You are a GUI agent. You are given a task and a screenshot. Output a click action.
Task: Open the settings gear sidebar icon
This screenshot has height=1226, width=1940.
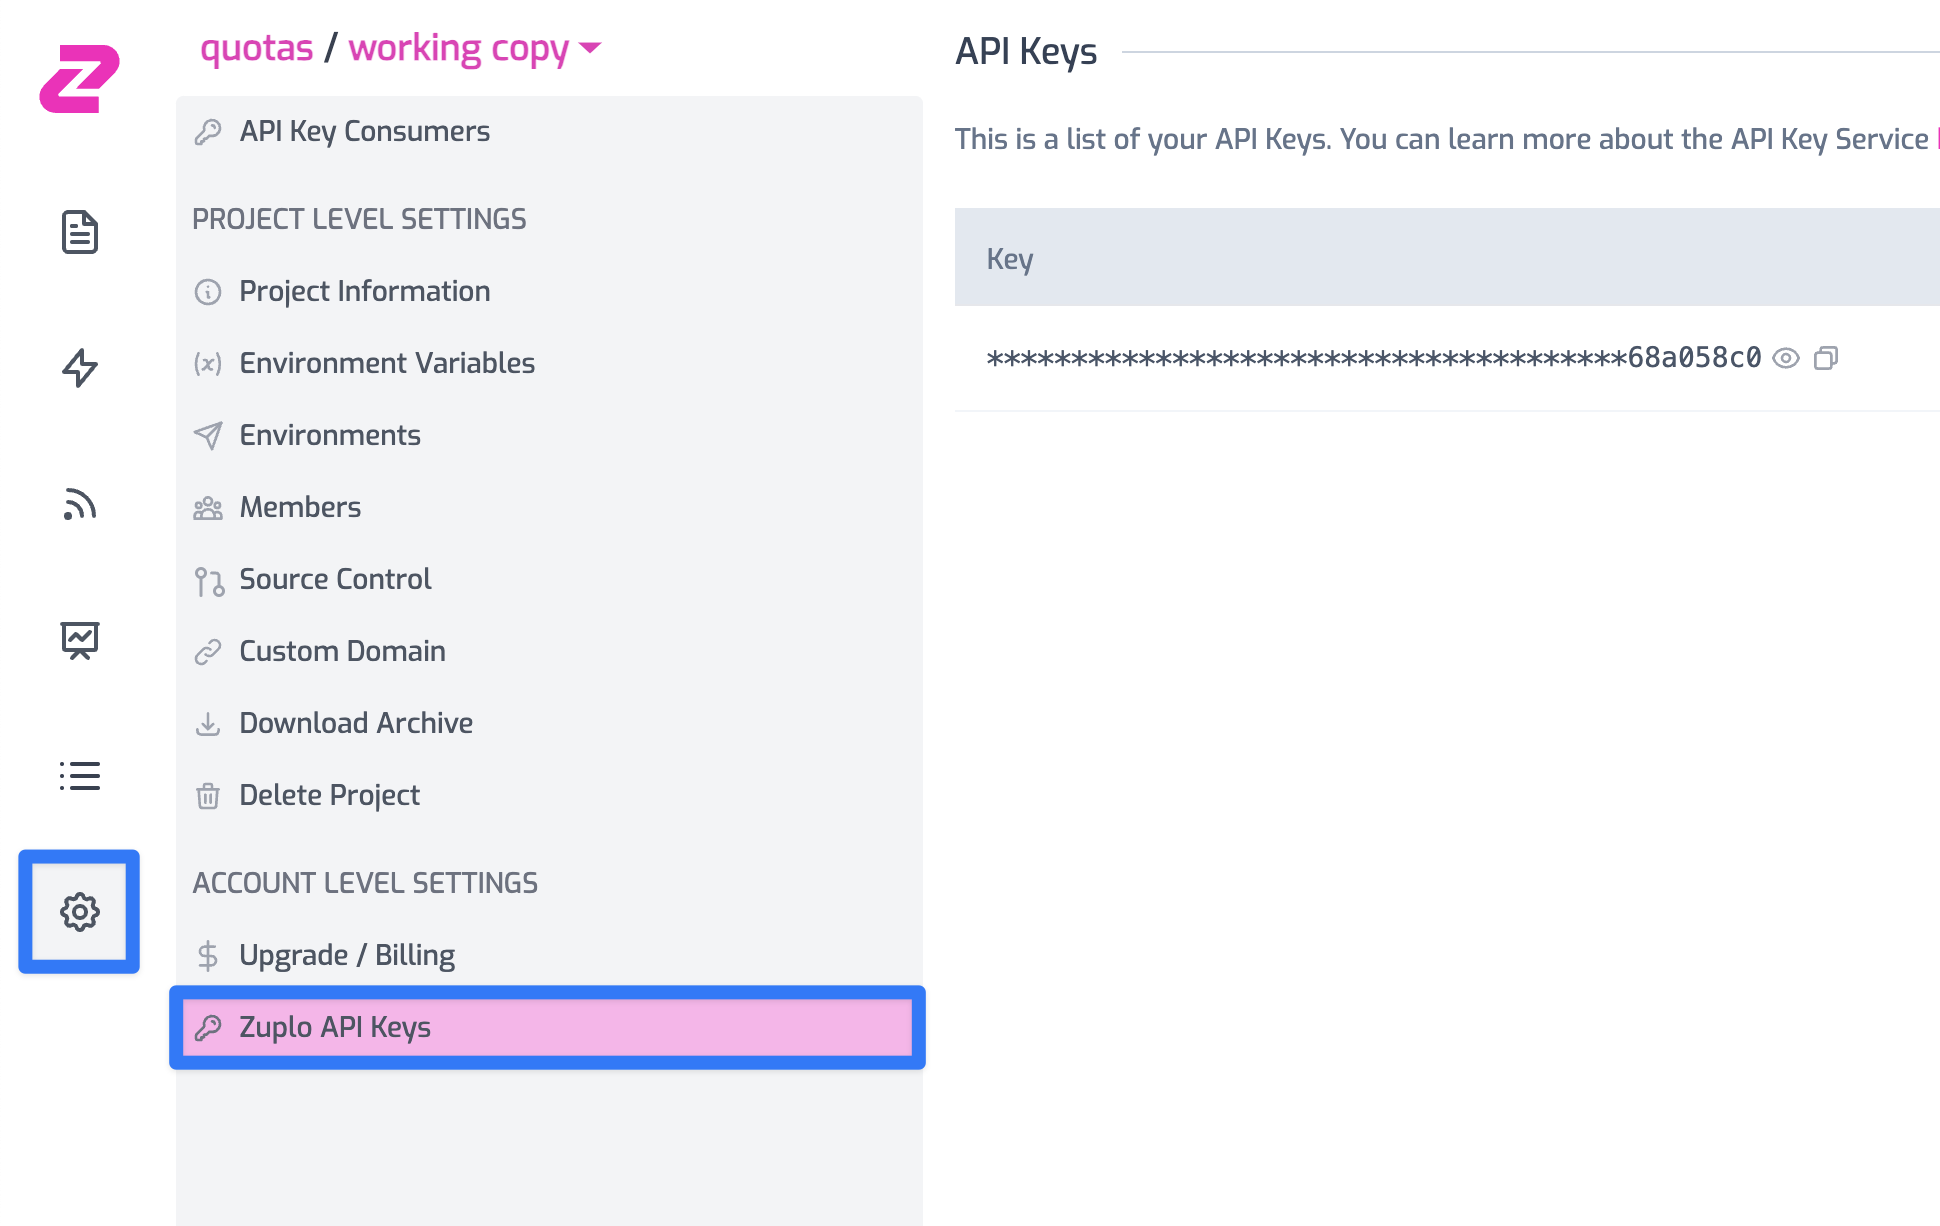click(79, 912)
